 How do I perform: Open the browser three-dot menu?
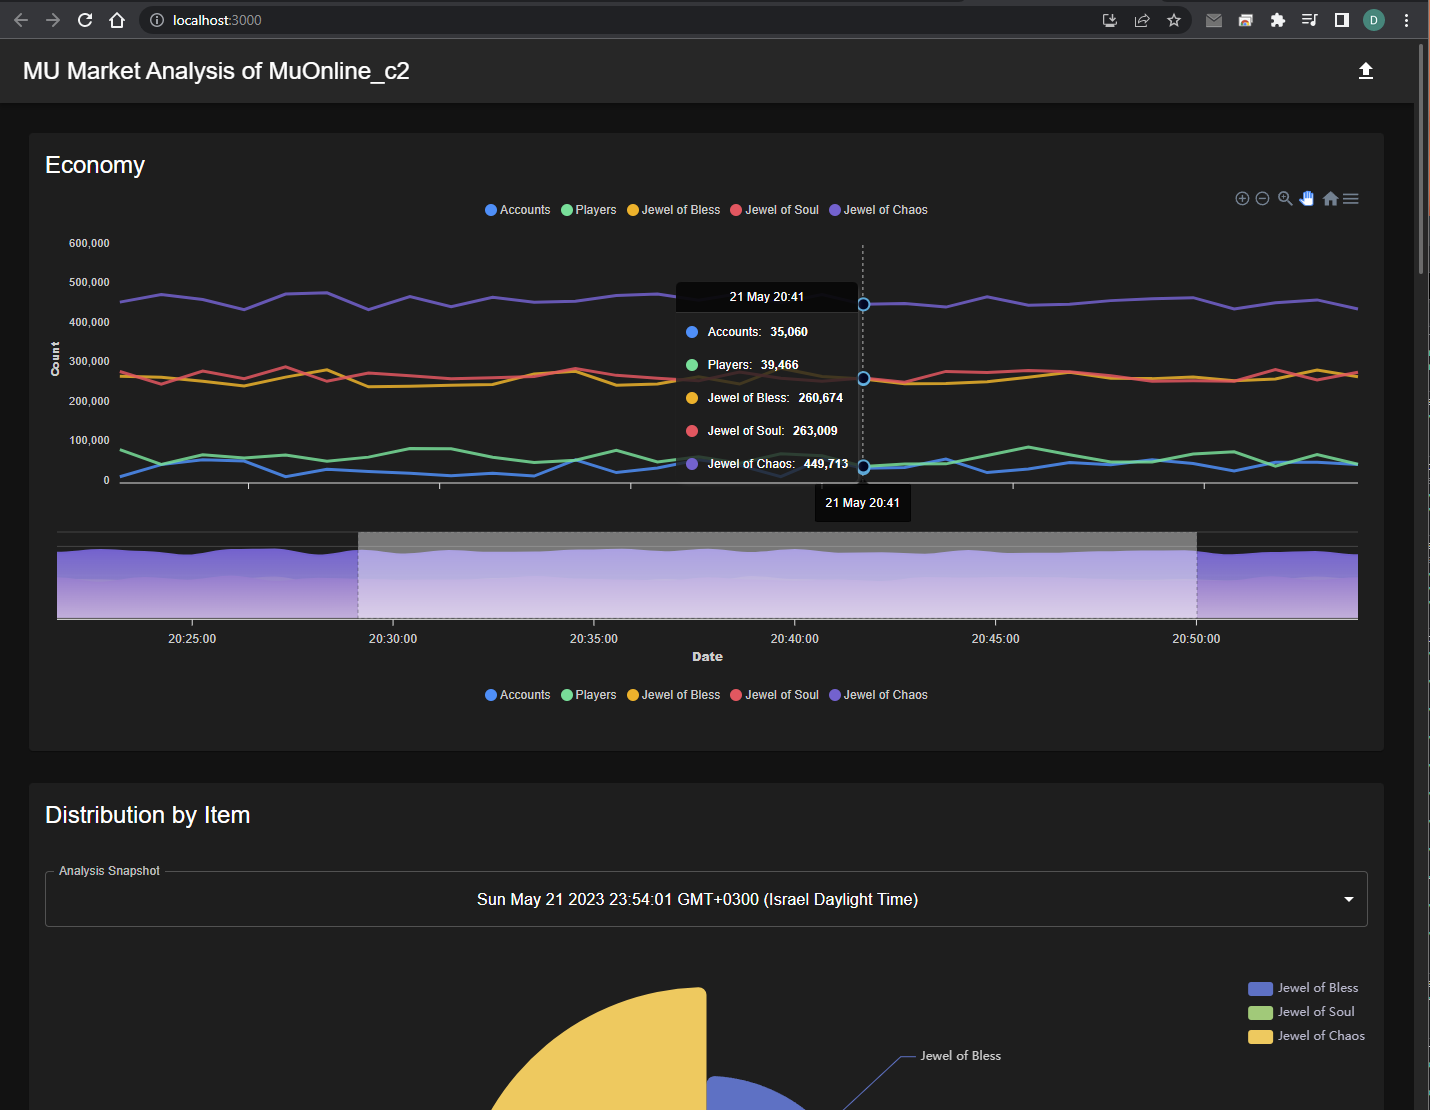(1406, 20)
